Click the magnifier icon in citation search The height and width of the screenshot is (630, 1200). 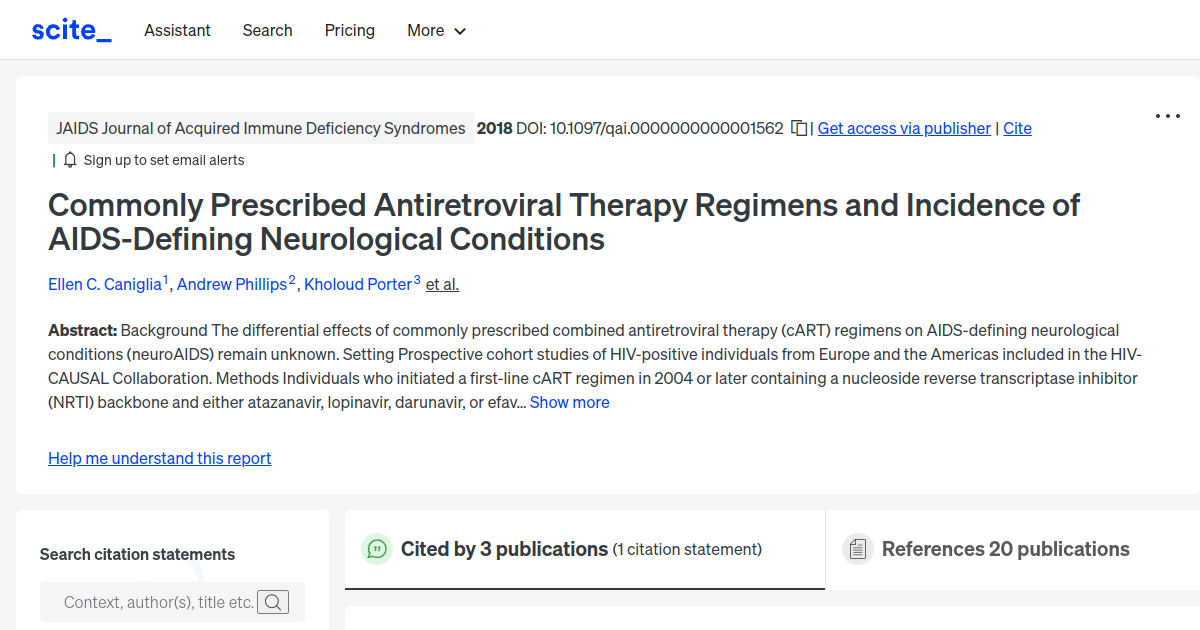[273, 601]
